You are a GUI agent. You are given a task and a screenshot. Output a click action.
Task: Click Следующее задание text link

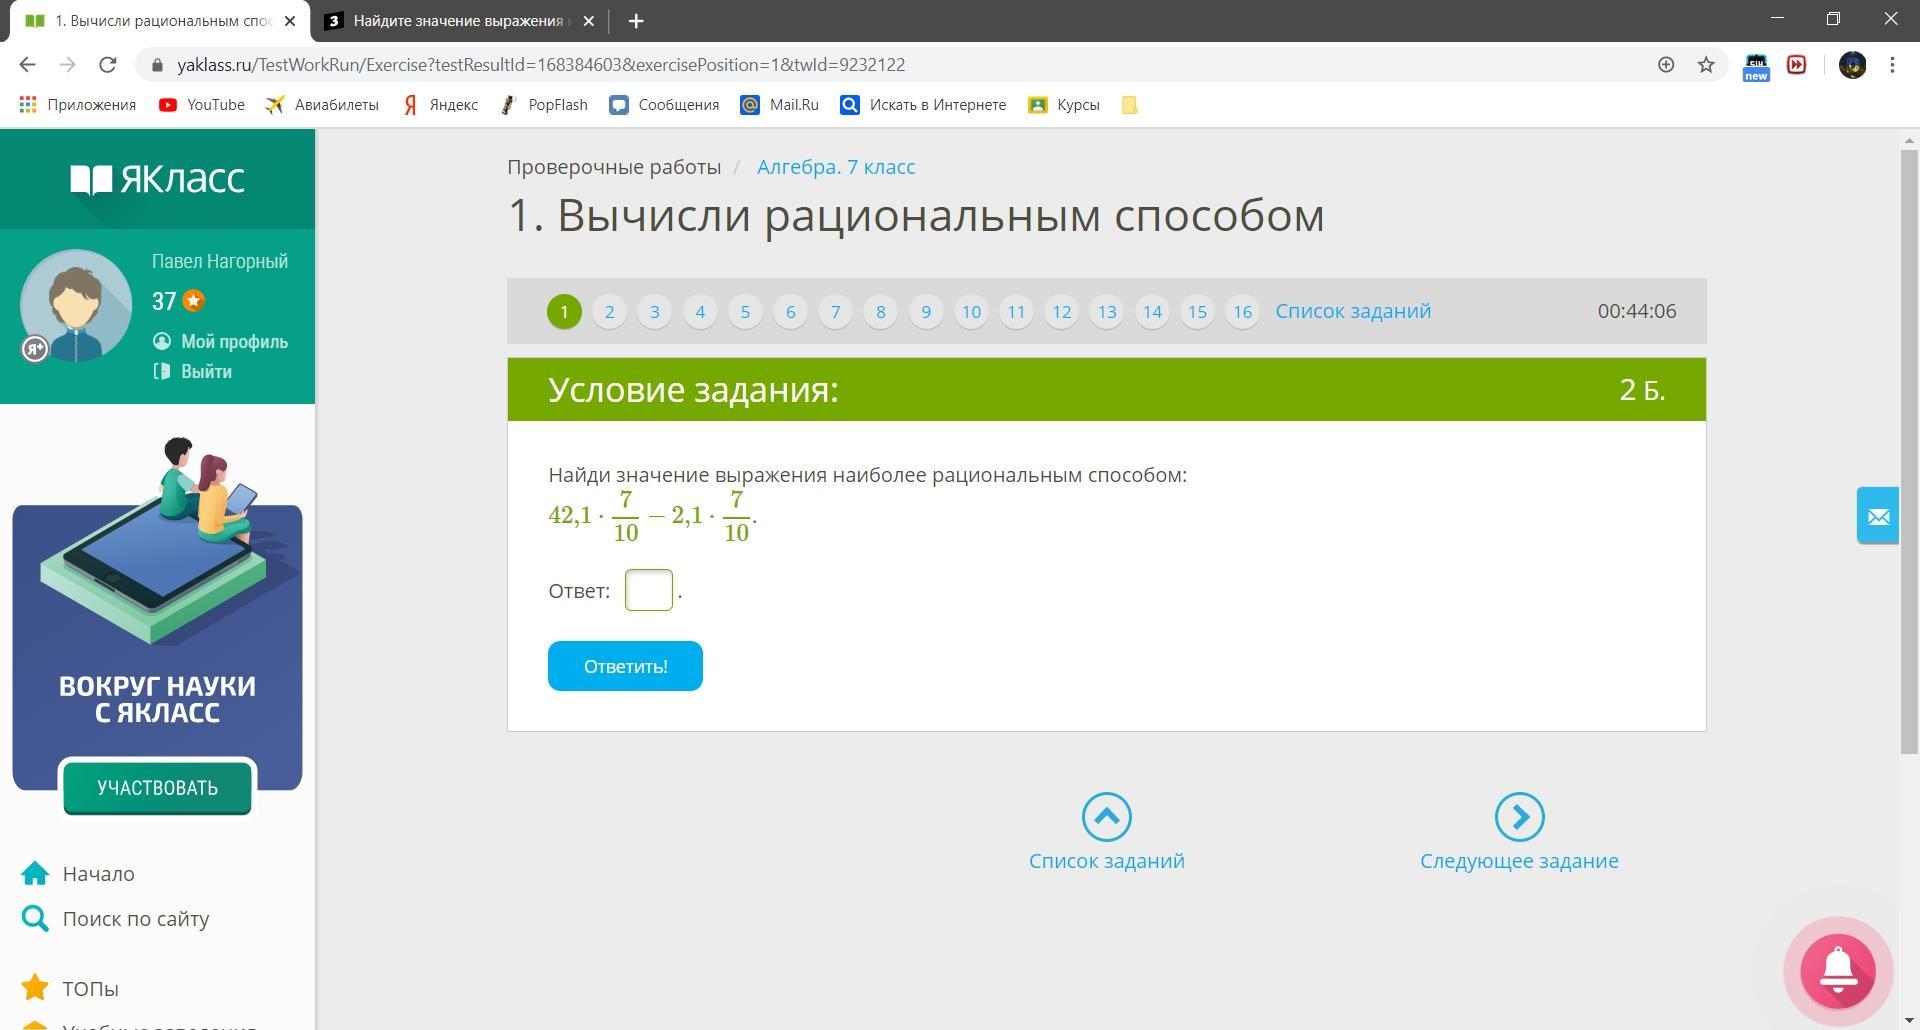[x=1519, y=861]
